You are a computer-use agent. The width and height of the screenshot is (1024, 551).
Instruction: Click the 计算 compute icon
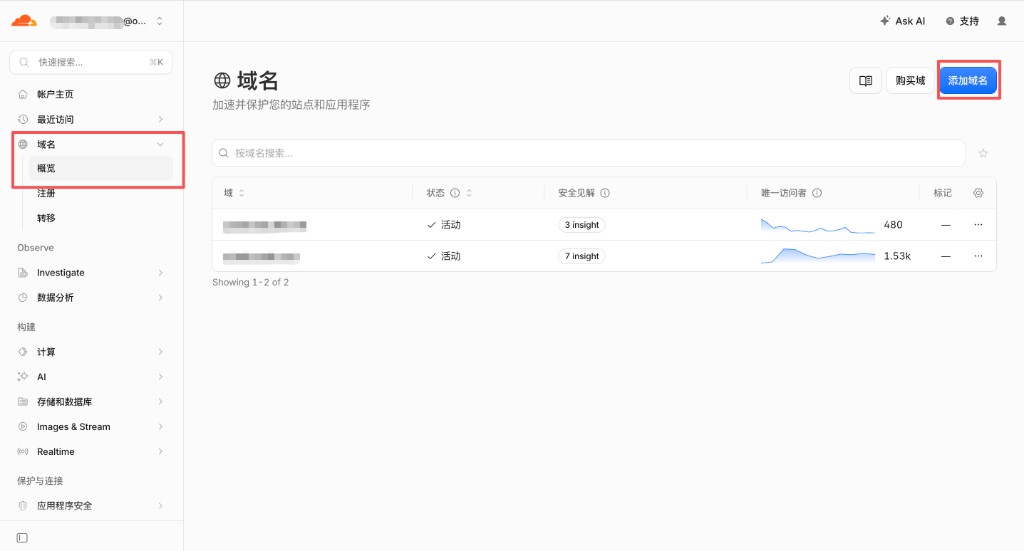click(x=23, y=352)
